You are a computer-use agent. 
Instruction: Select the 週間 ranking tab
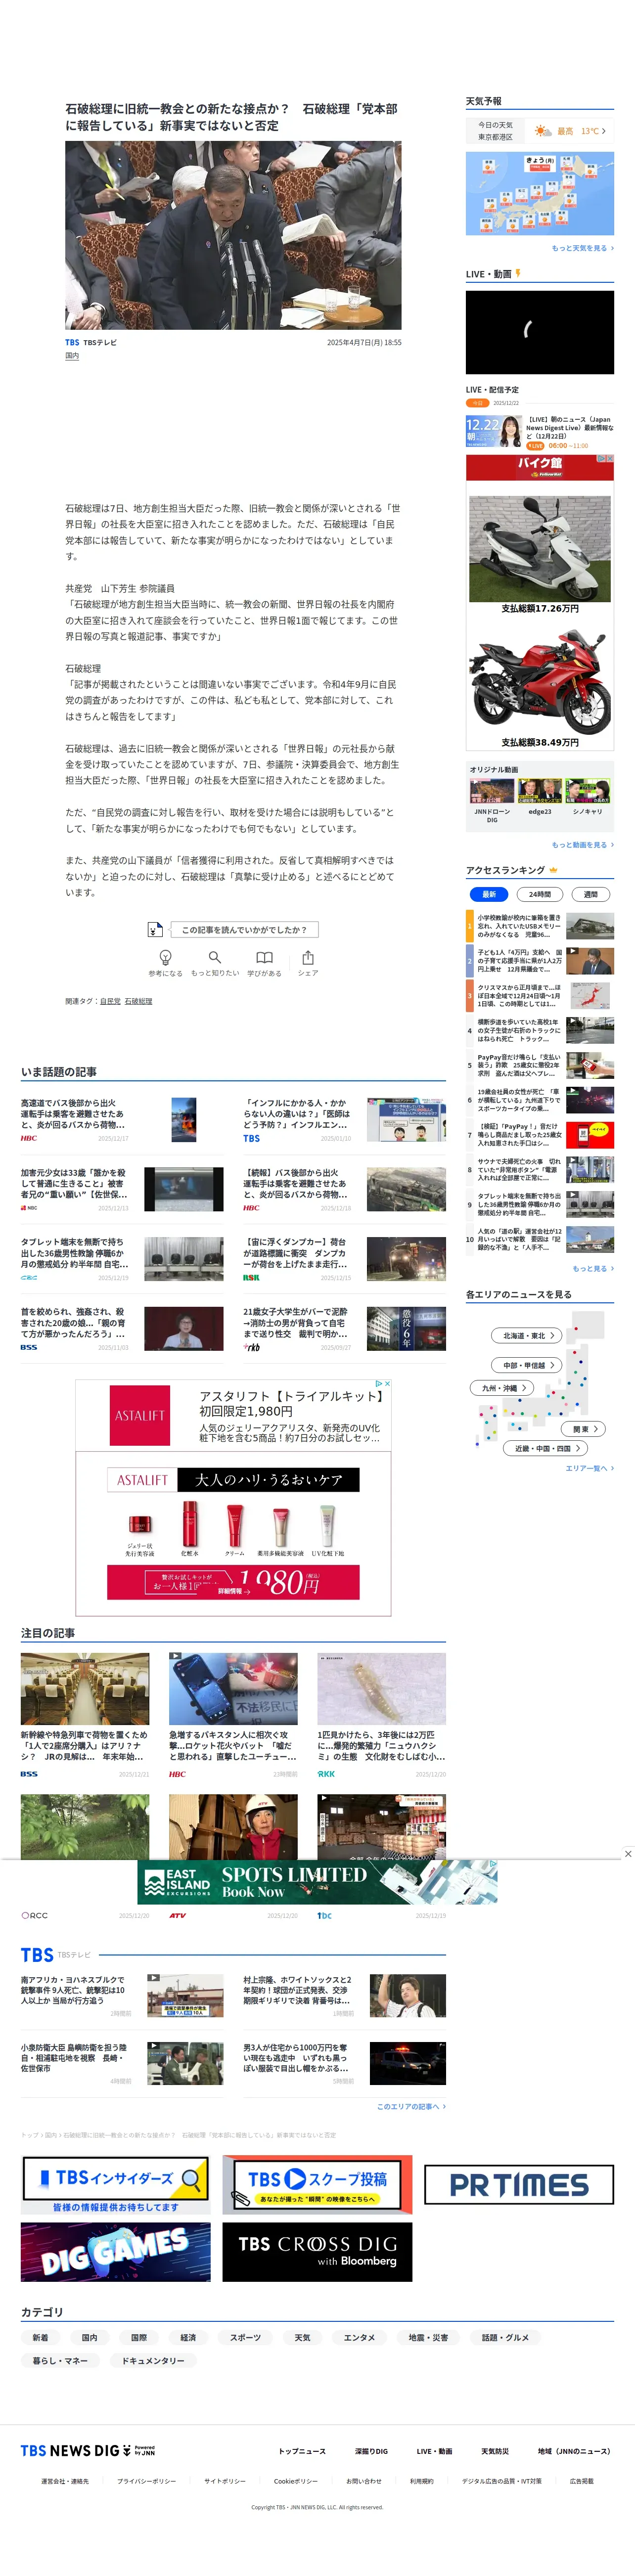[591, 894]
